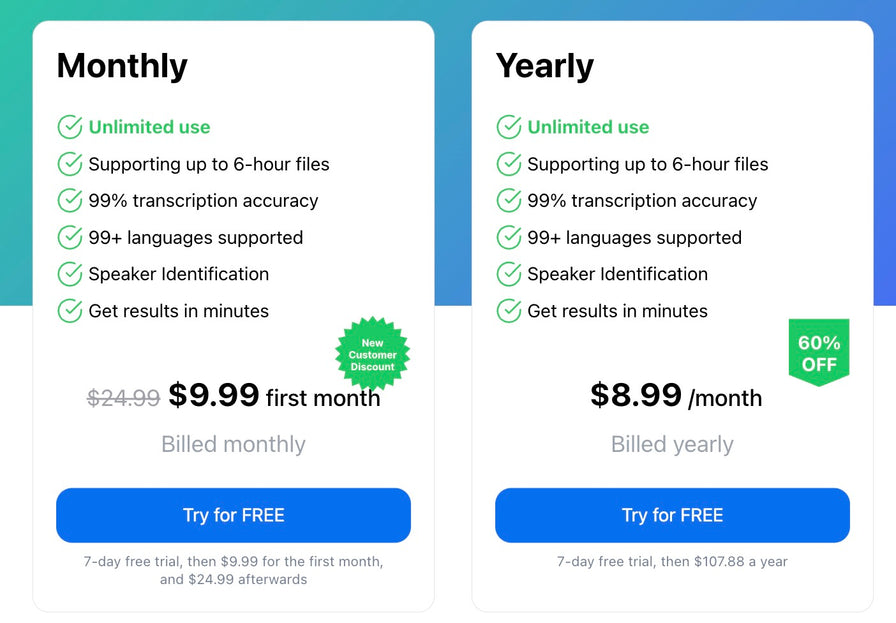The height and width of the screenshot is (623, 896).
Task: Click Yearly Speaker Identification checkmark icon
Action: coord(509,274)
